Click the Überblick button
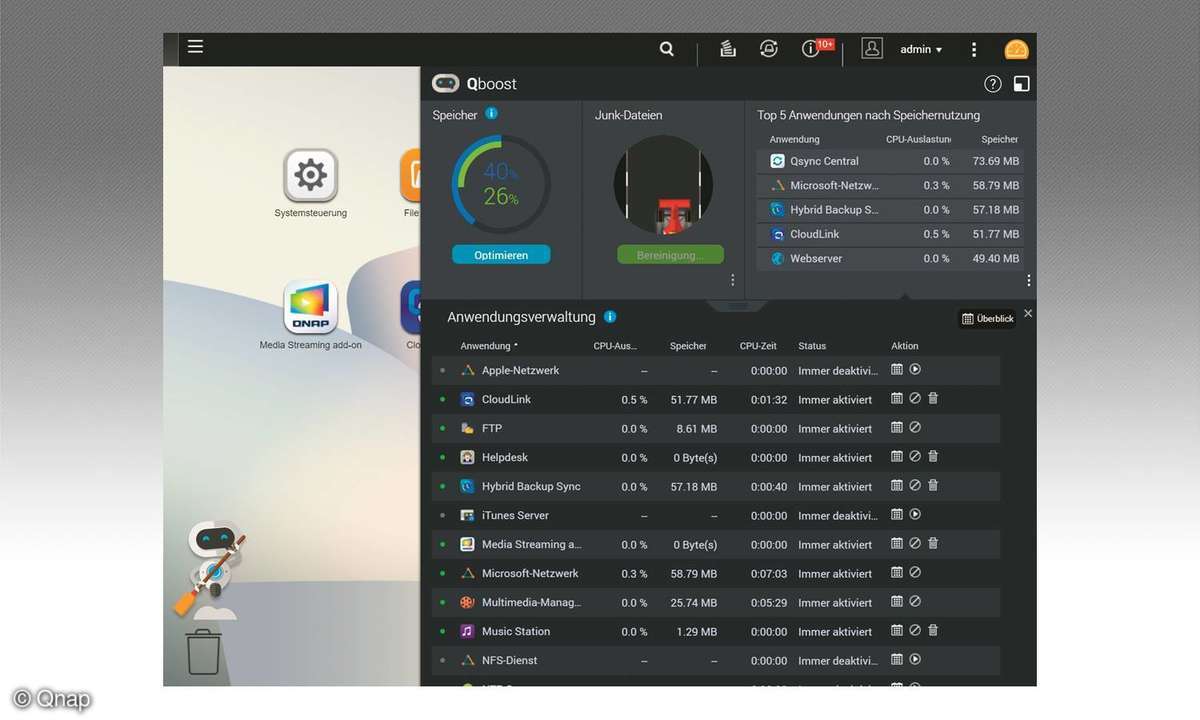Viewport: 1200px width, 720px height. (987, 319)
